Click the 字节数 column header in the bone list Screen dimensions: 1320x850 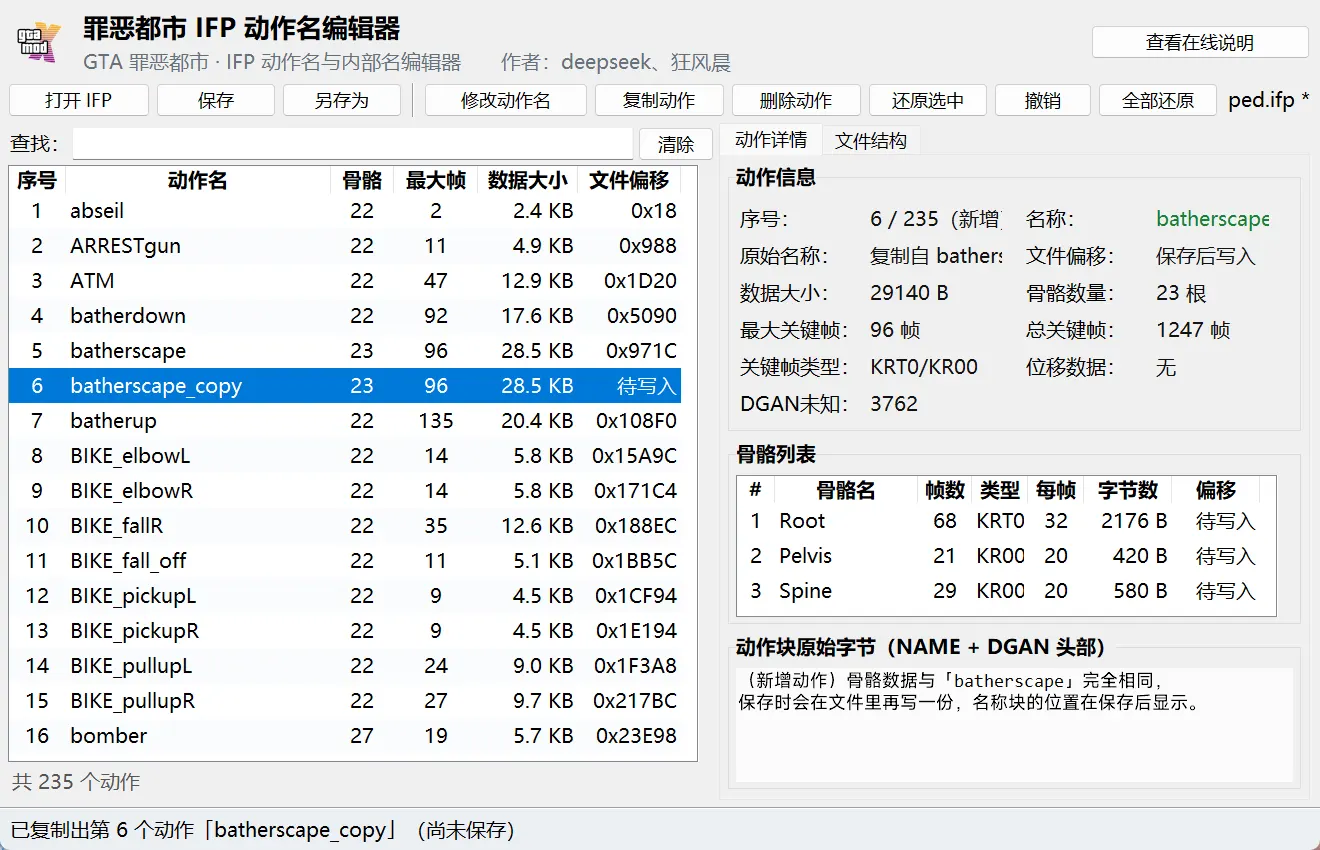click(x=1127, y=490)
